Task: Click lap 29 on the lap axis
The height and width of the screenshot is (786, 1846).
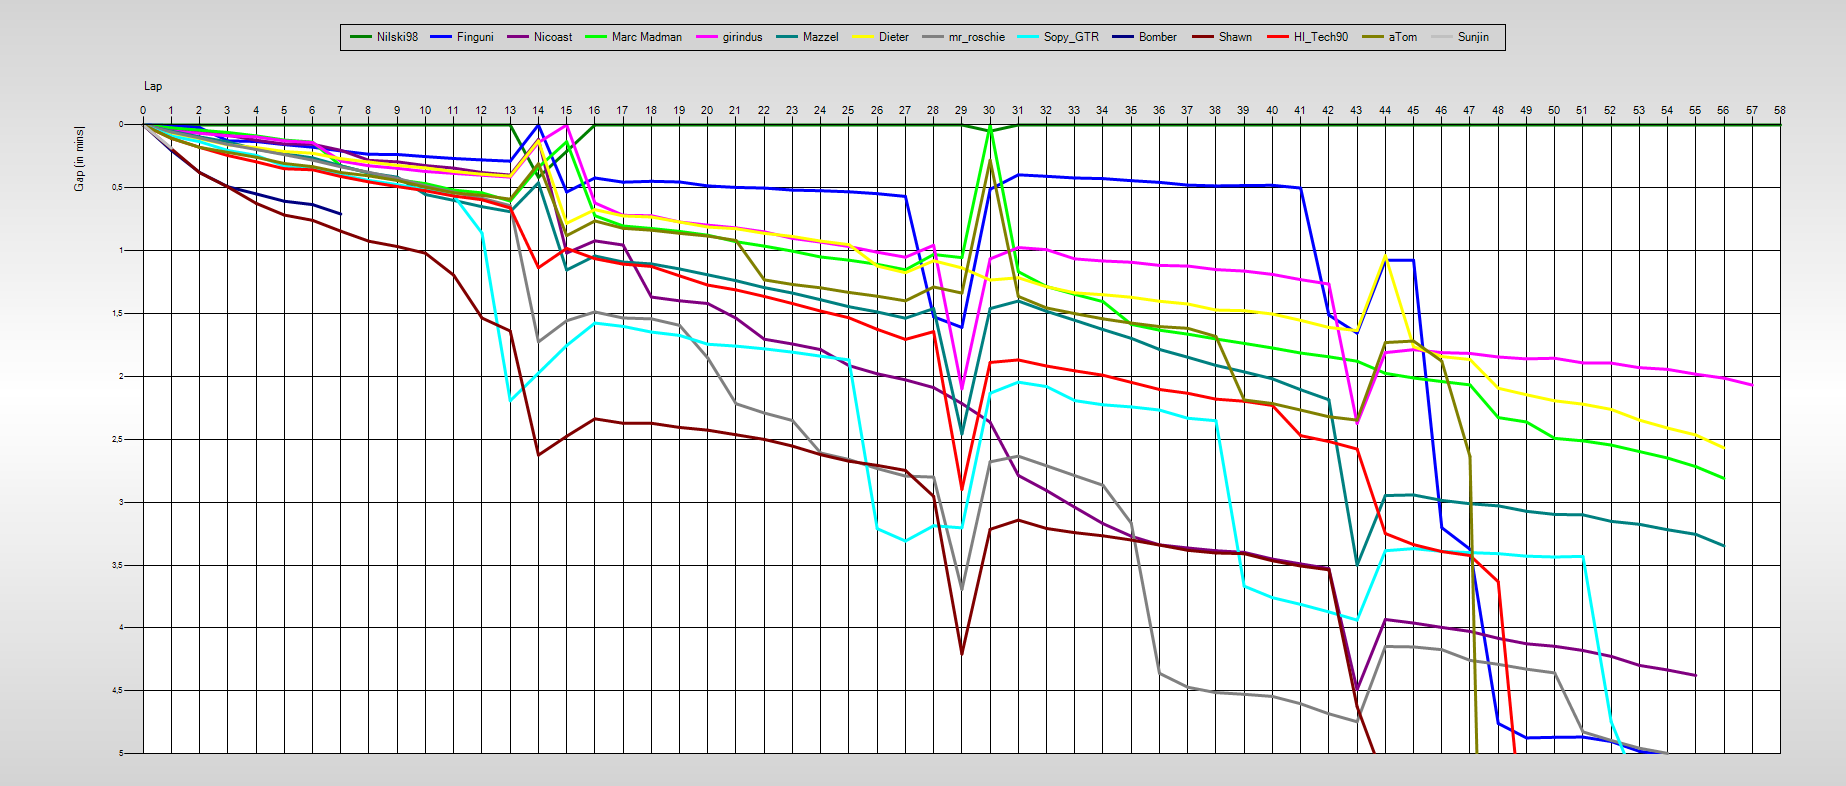Action: (x=961, y=110)
